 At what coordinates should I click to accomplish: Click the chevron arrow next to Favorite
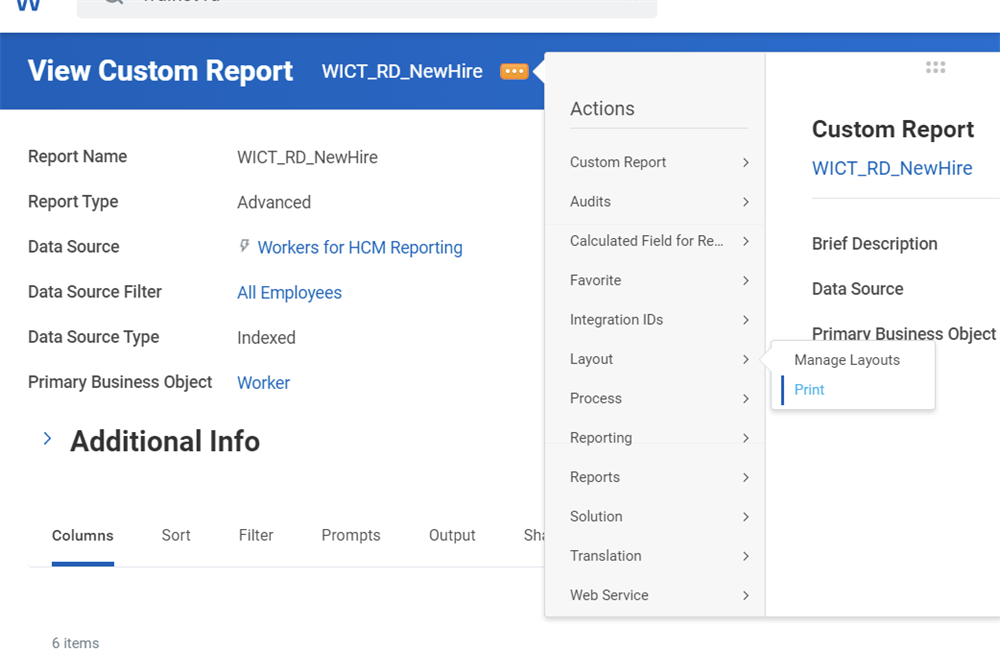(746, 281)
